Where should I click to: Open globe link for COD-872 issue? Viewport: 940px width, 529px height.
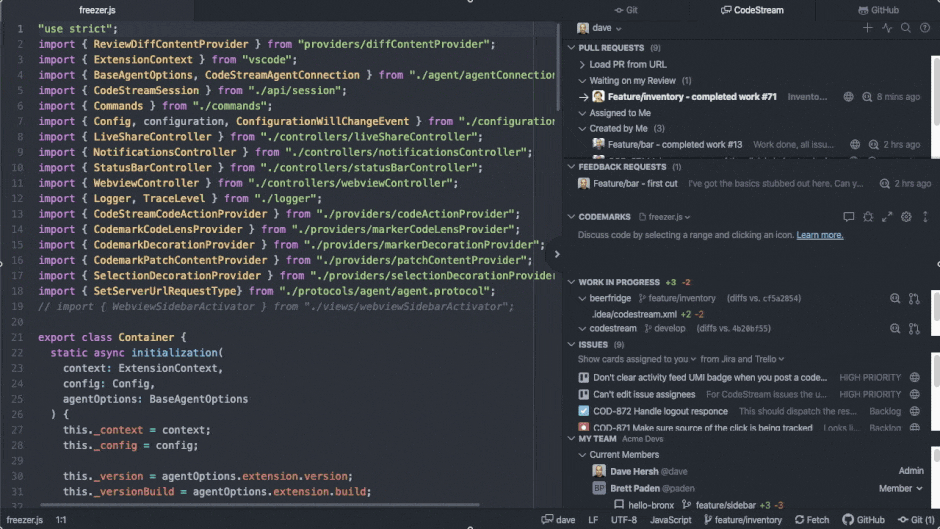tap(914, 411)
